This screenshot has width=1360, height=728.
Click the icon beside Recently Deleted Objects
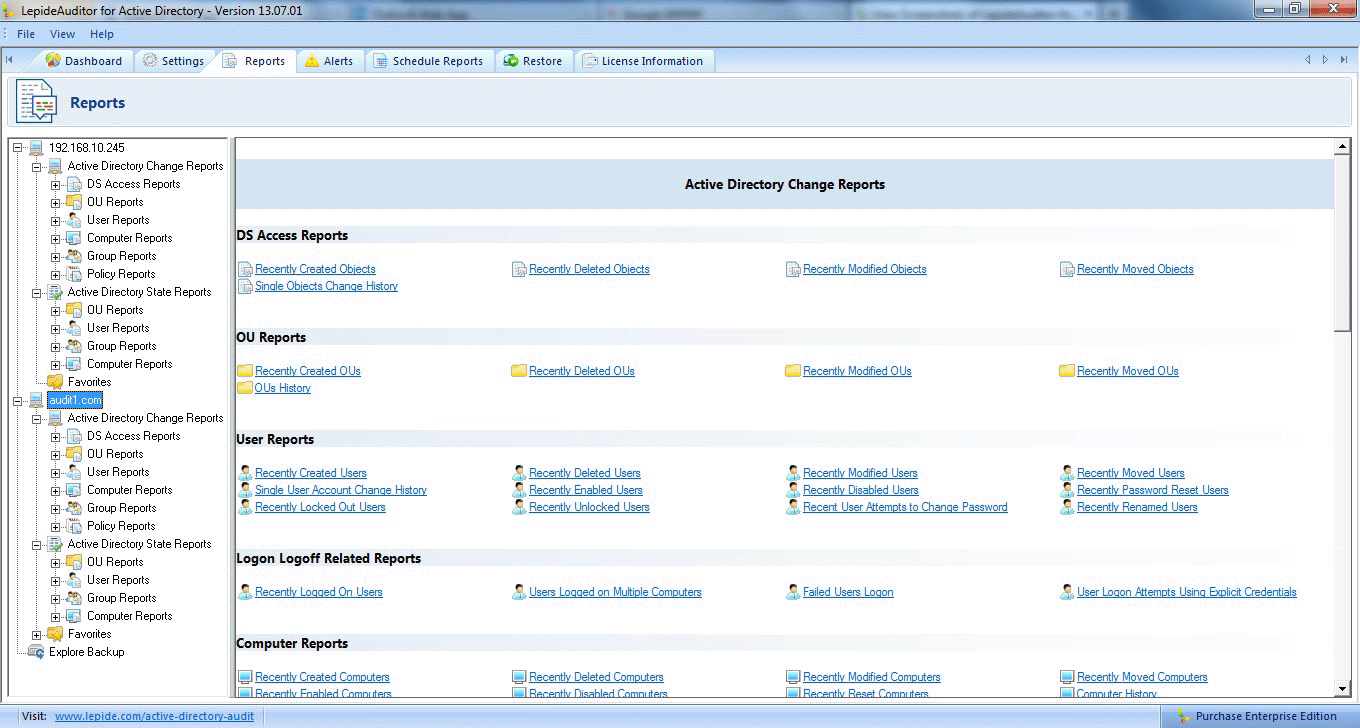pyautogui.click(x=519, y=270)
